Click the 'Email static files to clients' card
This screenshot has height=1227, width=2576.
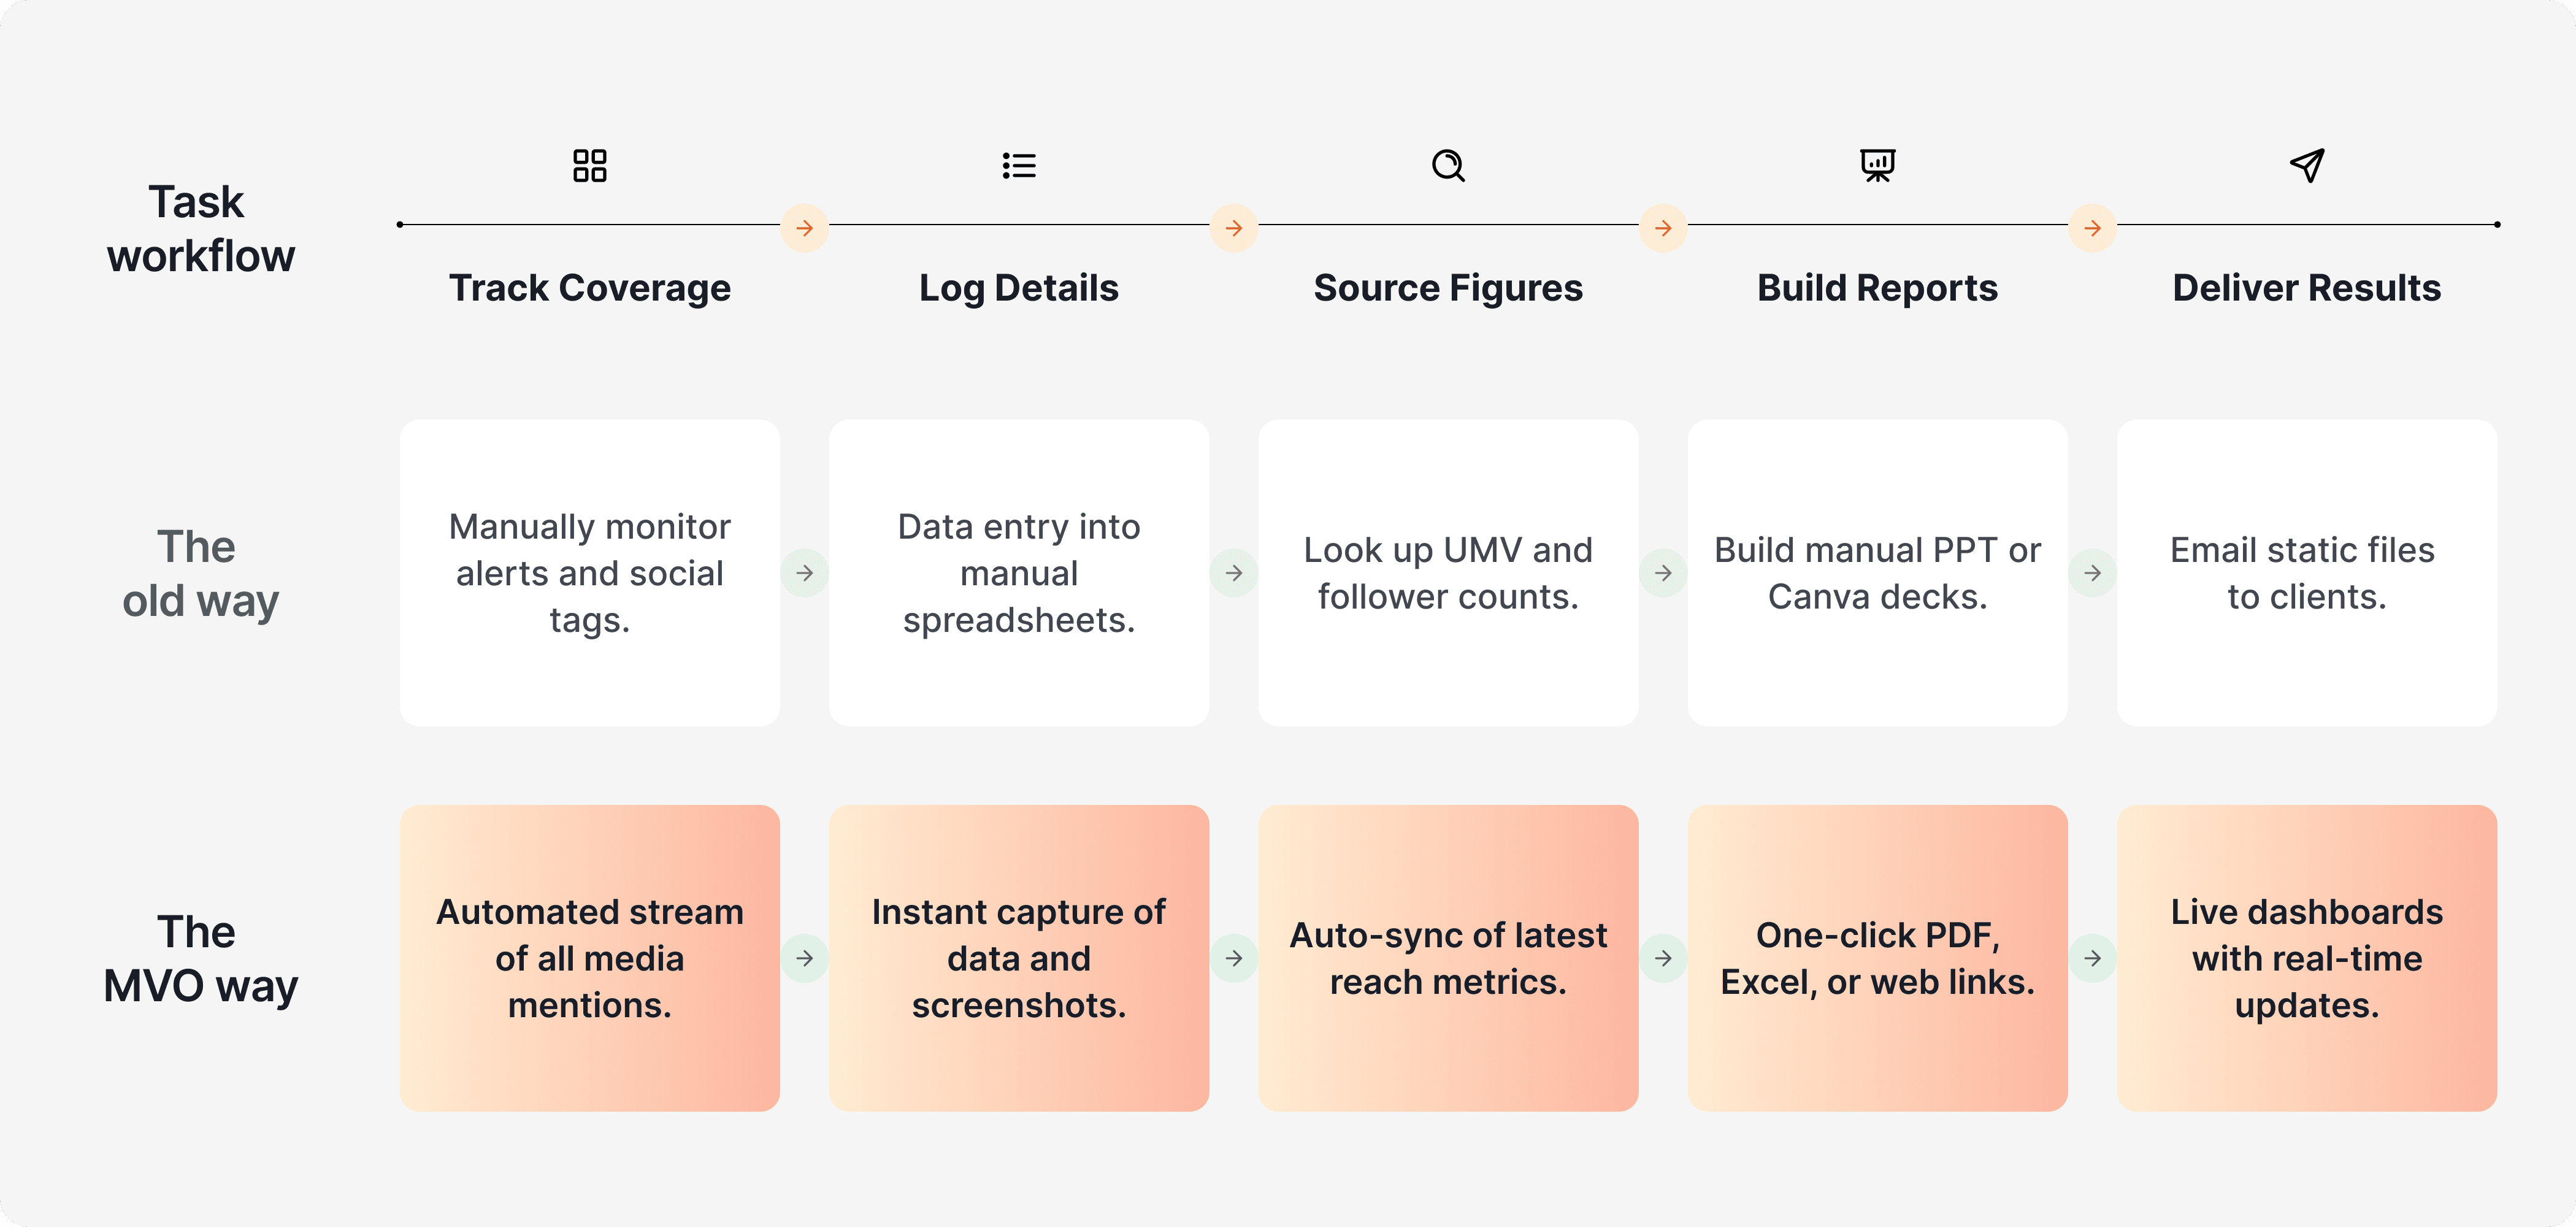2306,573
